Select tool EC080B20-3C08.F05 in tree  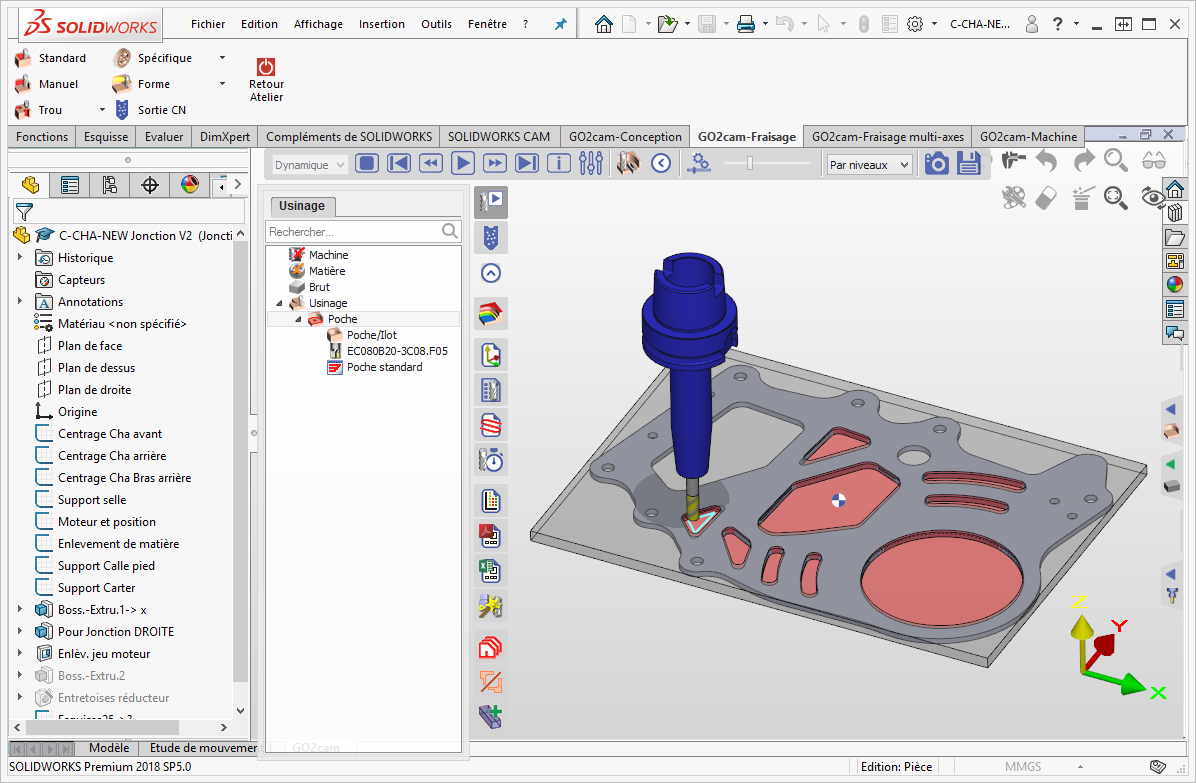397,351
